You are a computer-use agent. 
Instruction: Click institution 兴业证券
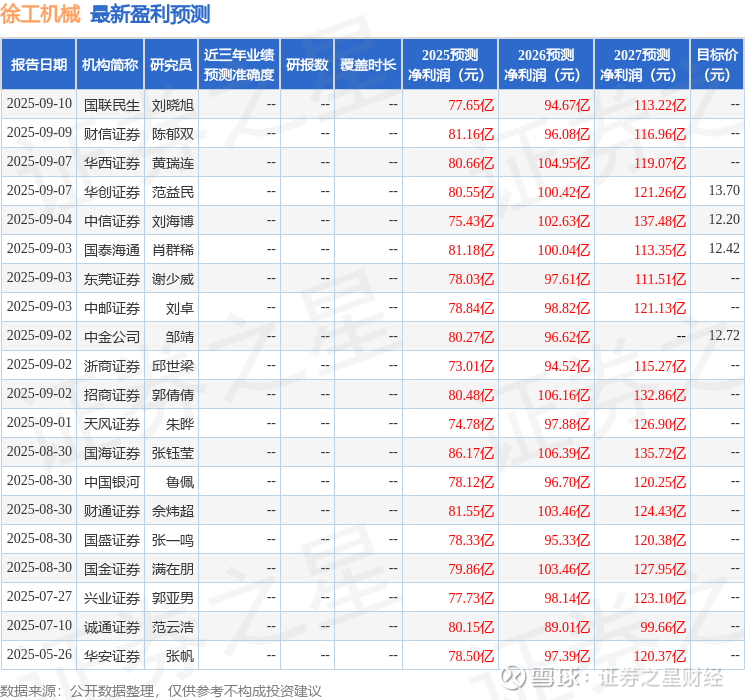pos(112,598)
